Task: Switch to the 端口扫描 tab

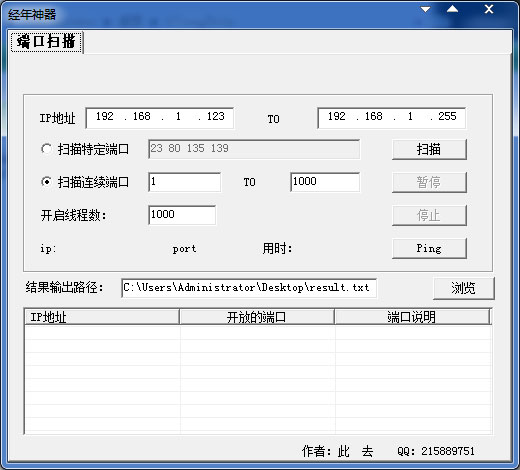Action: [47, 42]
